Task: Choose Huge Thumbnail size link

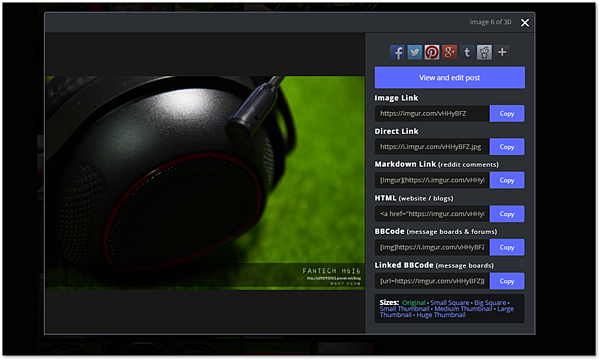Action: 441,315
